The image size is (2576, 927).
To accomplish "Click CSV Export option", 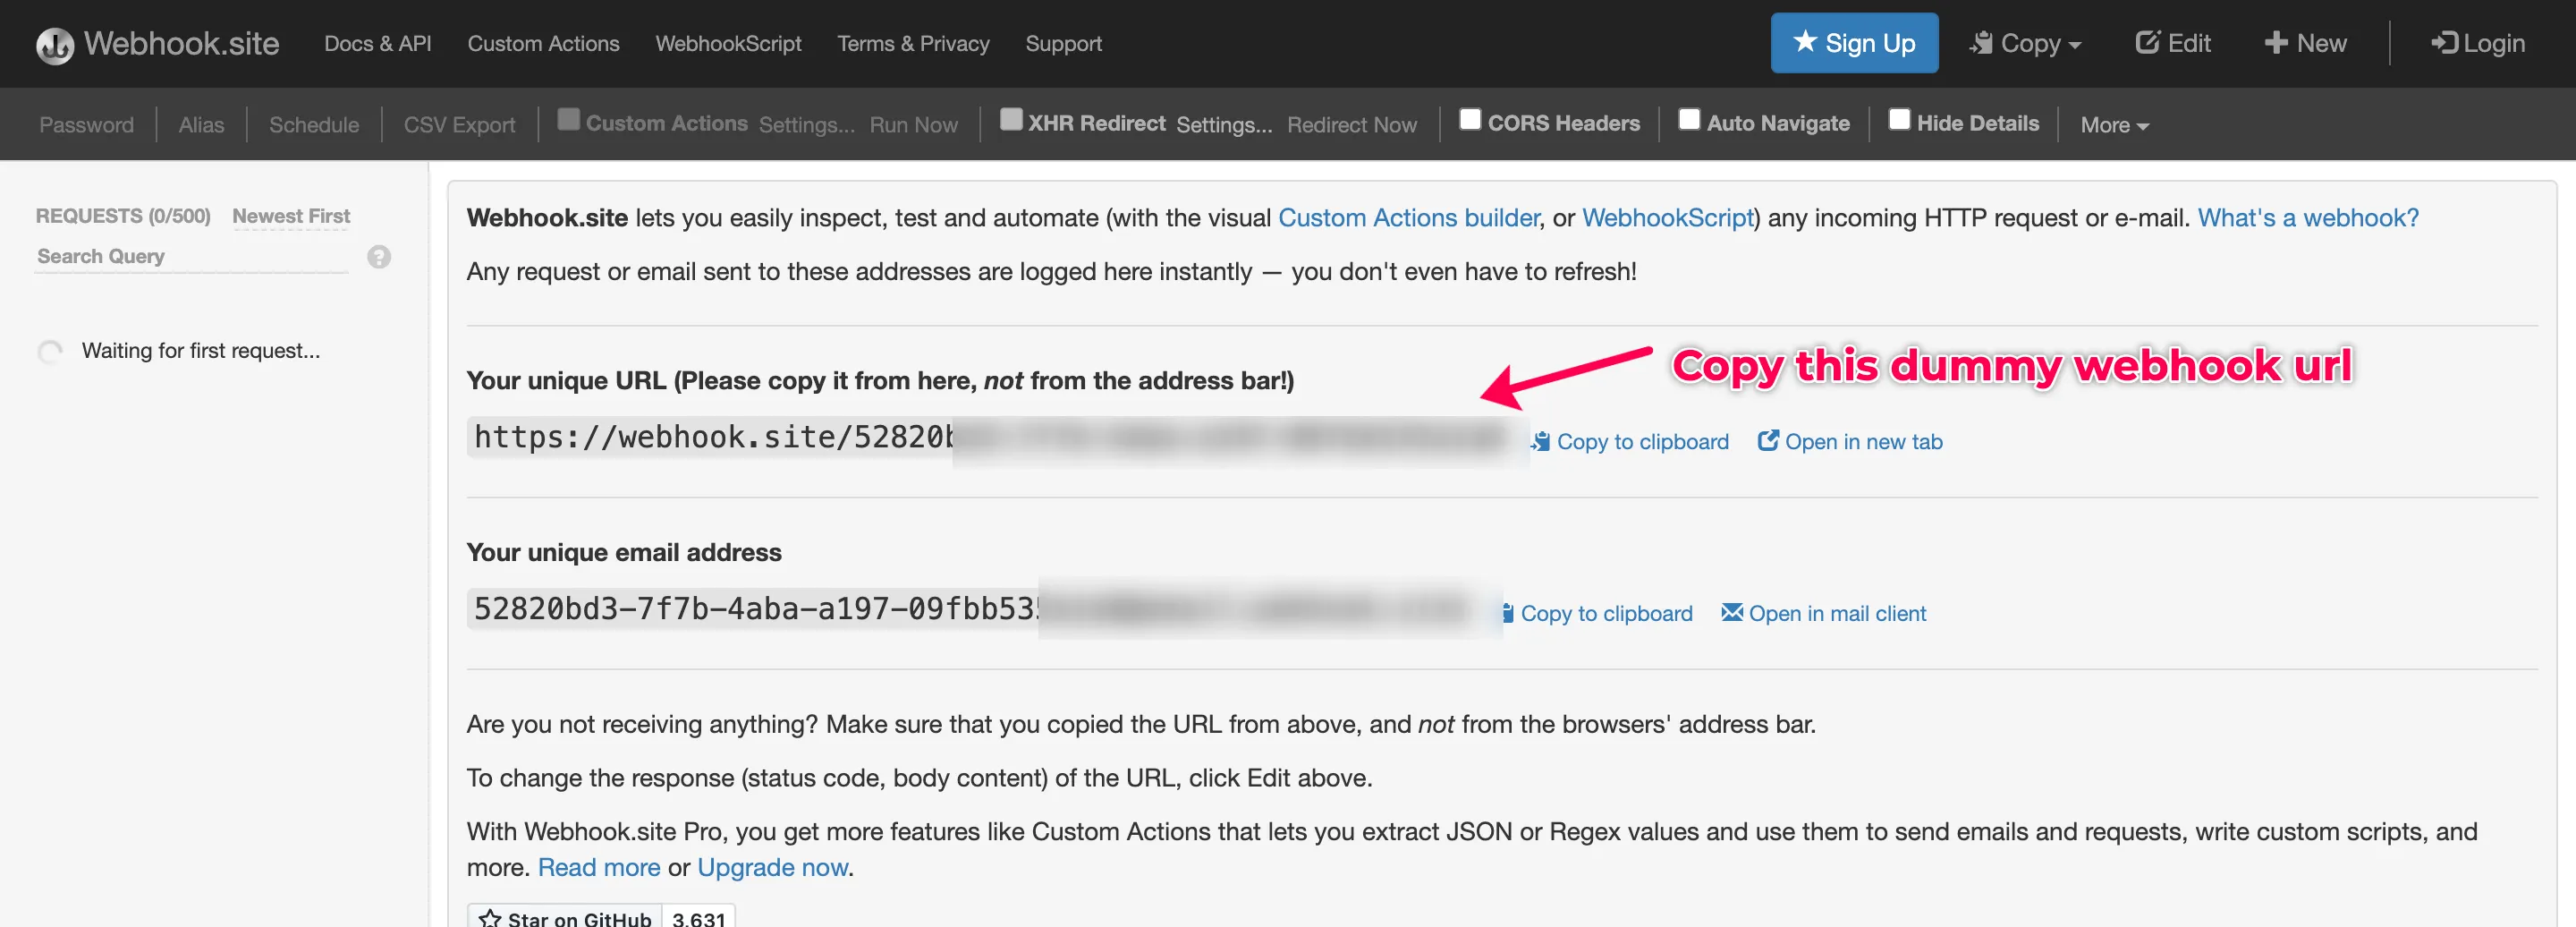I will click(459, 124).
